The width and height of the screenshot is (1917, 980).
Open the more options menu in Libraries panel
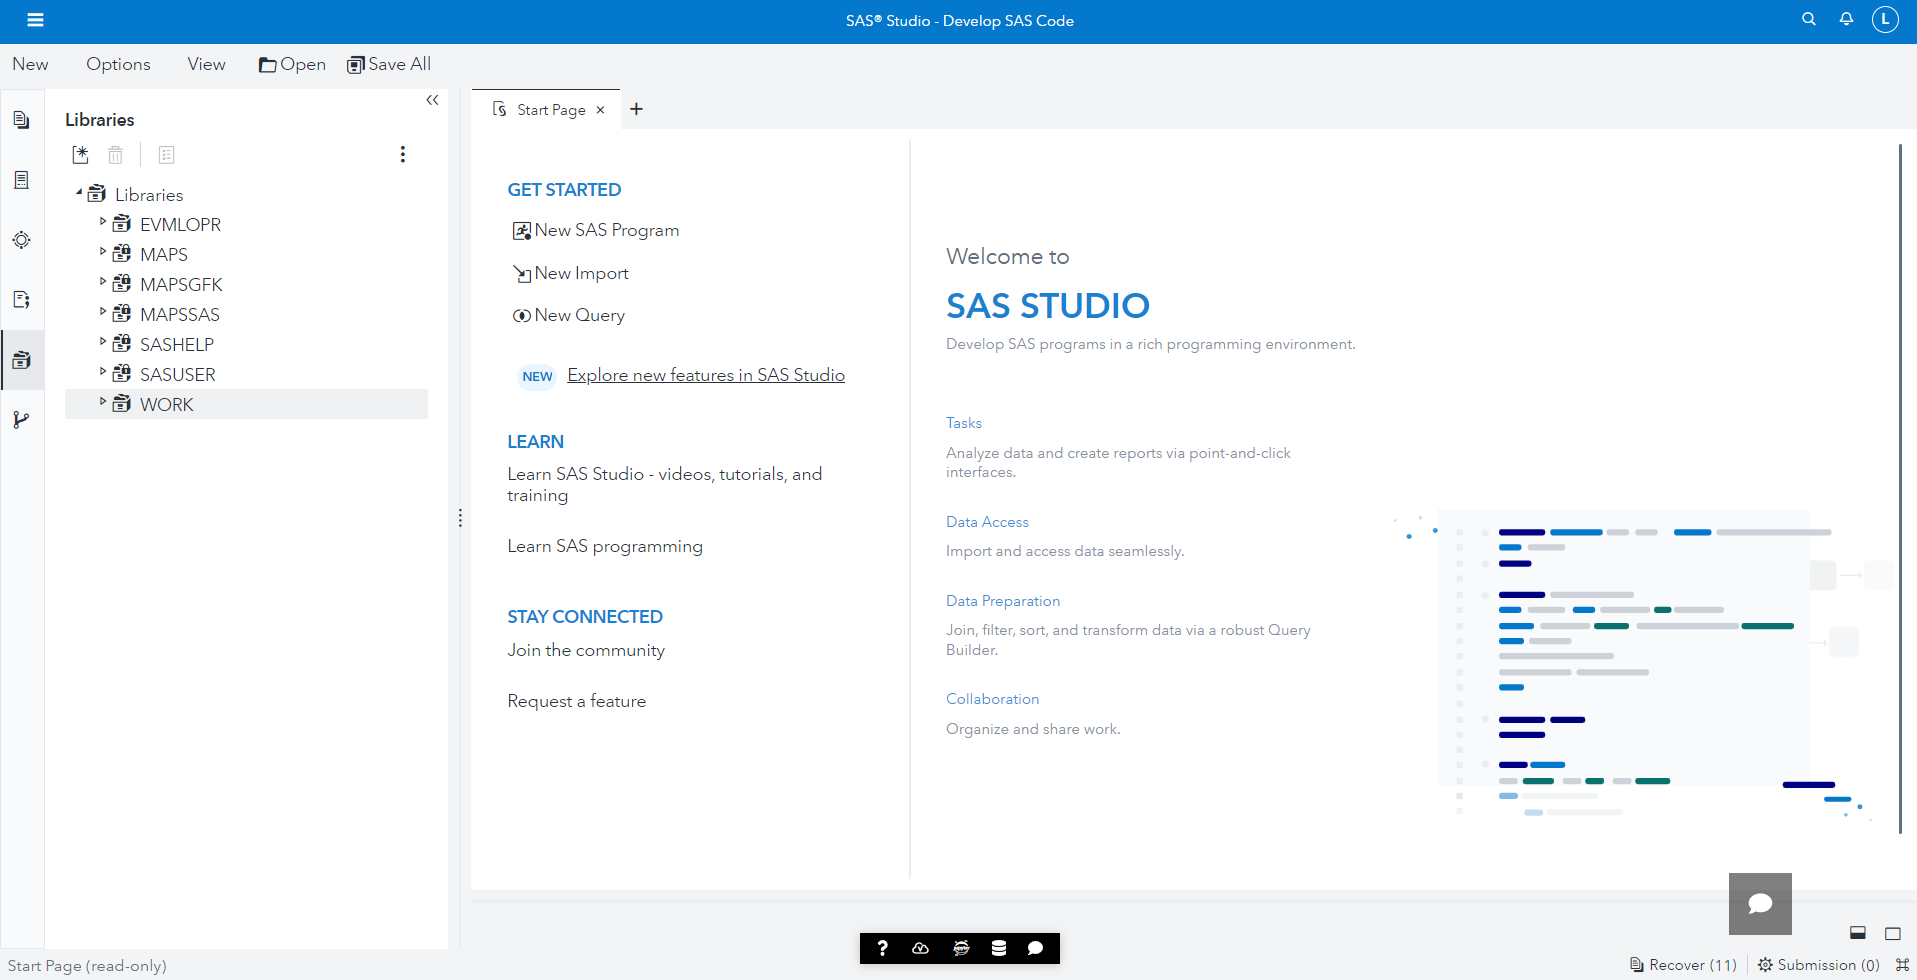pyautogui.click(x=403, y=154)
